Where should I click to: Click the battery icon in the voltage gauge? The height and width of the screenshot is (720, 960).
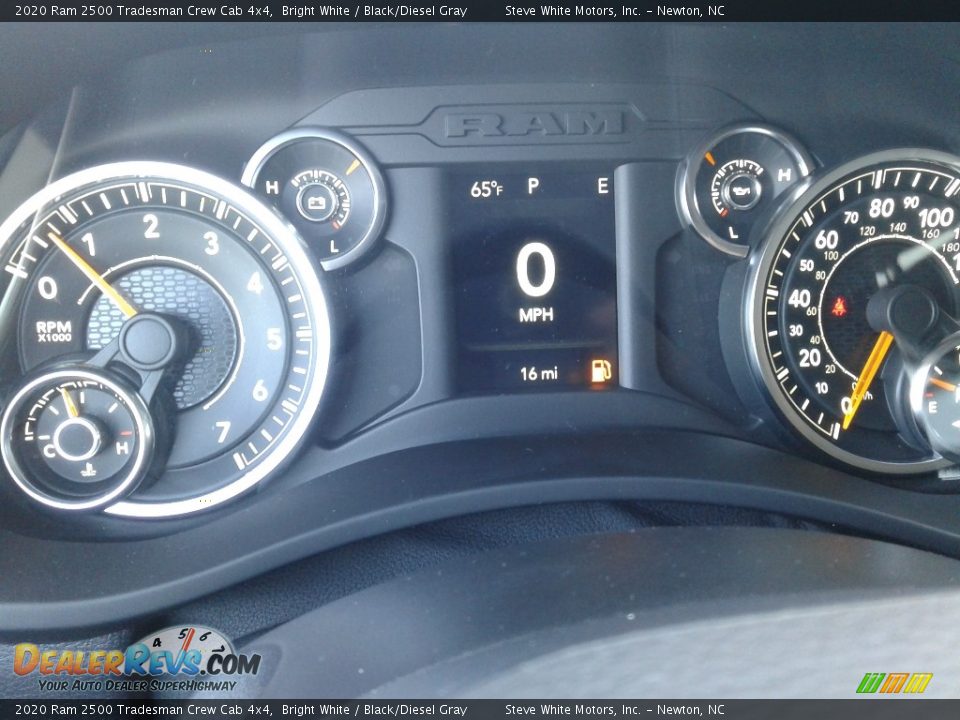(317, 202)
